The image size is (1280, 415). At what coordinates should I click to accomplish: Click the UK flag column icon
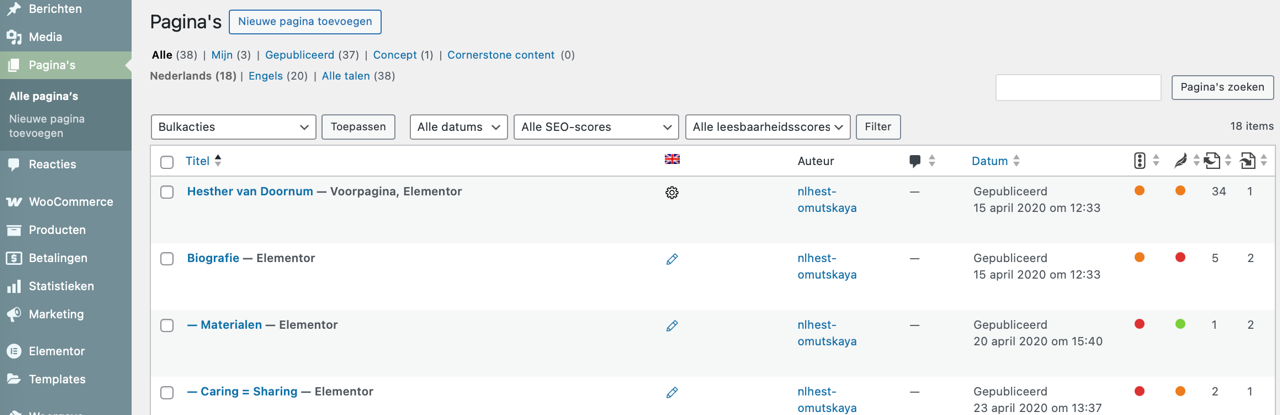(672, 160)
